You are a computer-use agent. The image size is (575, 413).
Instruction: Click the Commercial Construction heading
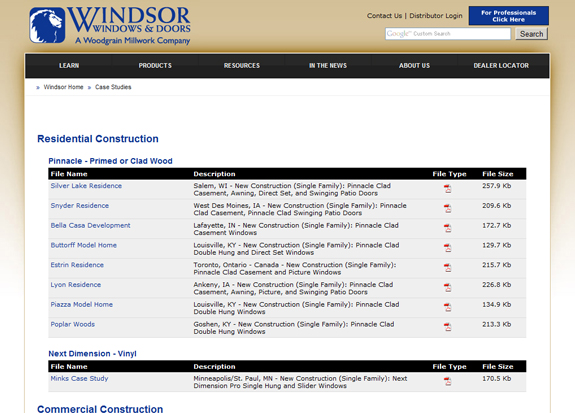100,409
